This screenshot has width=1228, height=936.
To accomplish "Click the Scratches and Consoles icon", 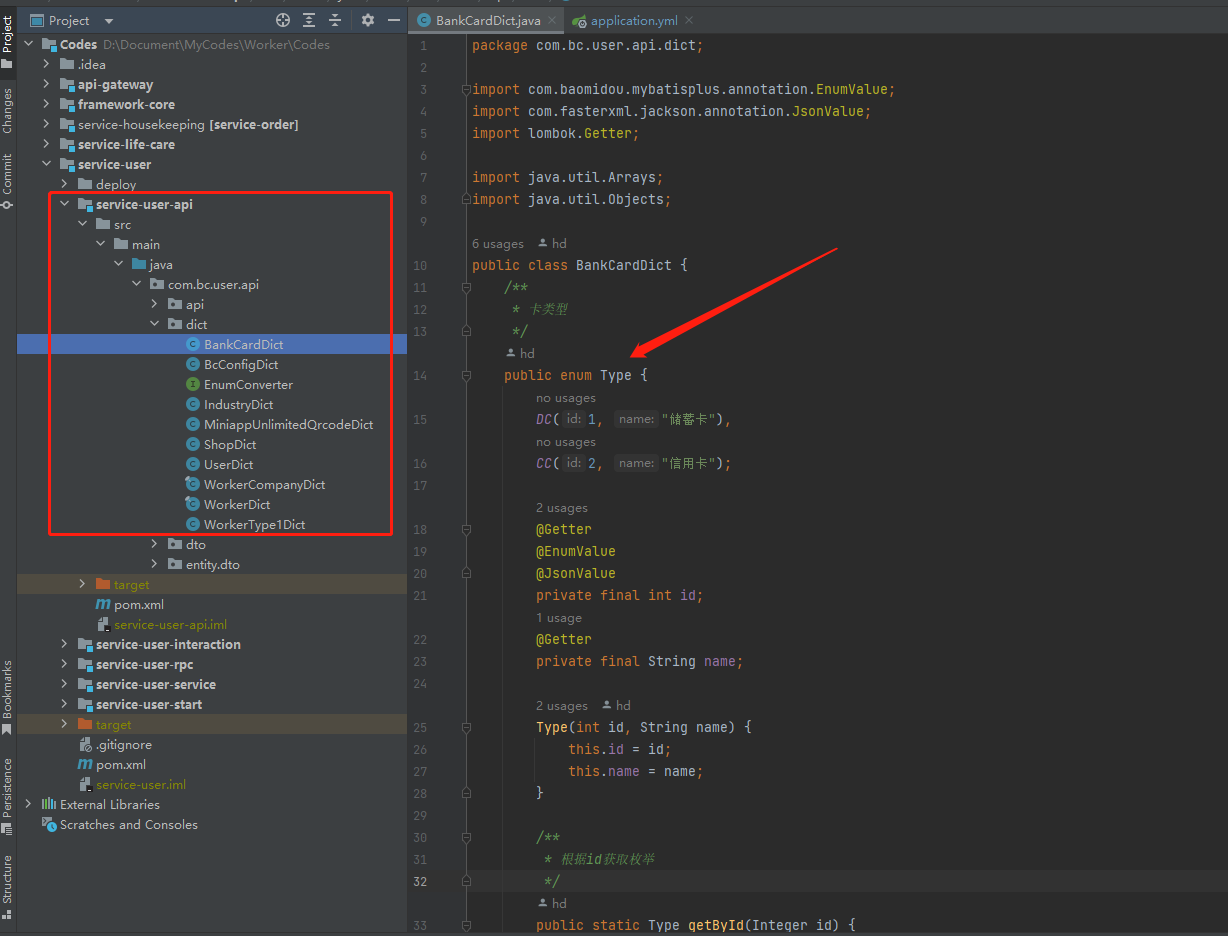I will 49,824.
